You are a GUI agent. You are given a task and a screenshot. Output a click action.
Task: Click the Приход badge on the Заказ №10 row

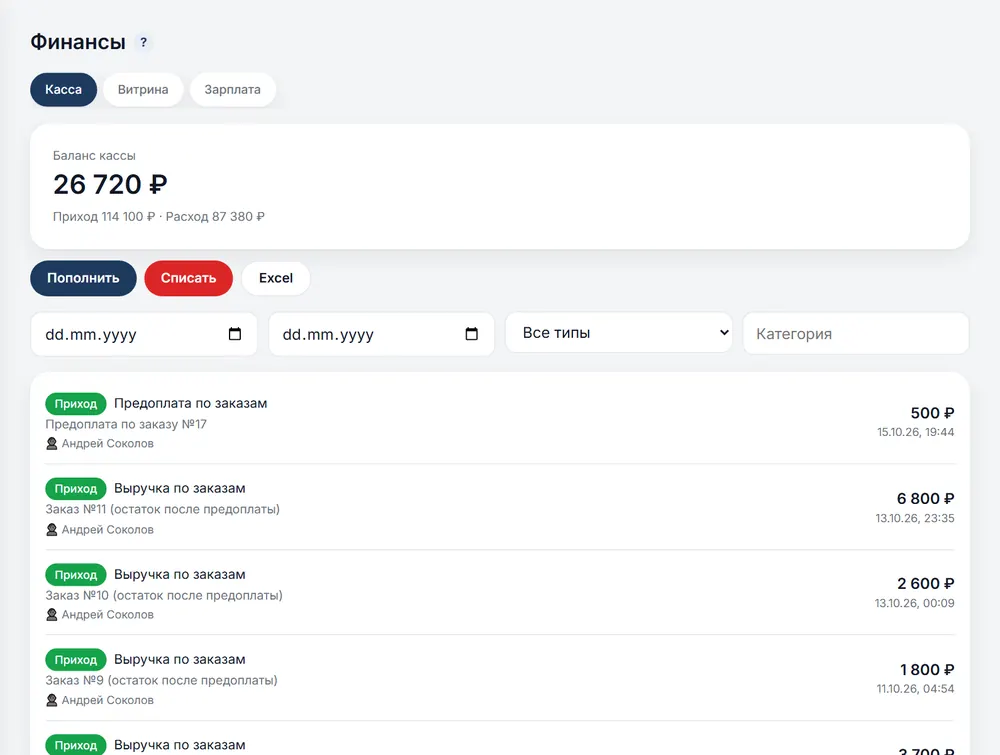pyautogui.click(x=75, y=575)
